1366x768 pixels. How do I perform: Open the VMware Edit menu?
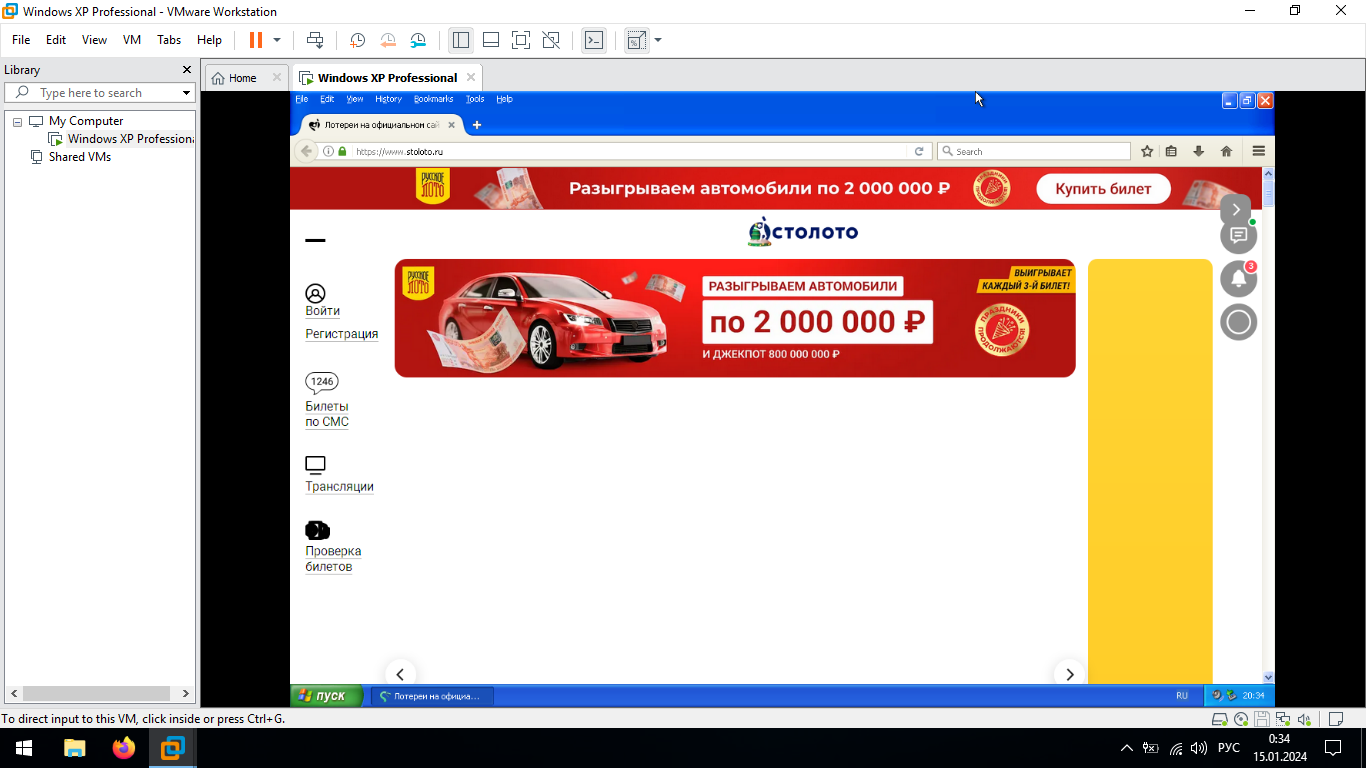click(56, 40)
